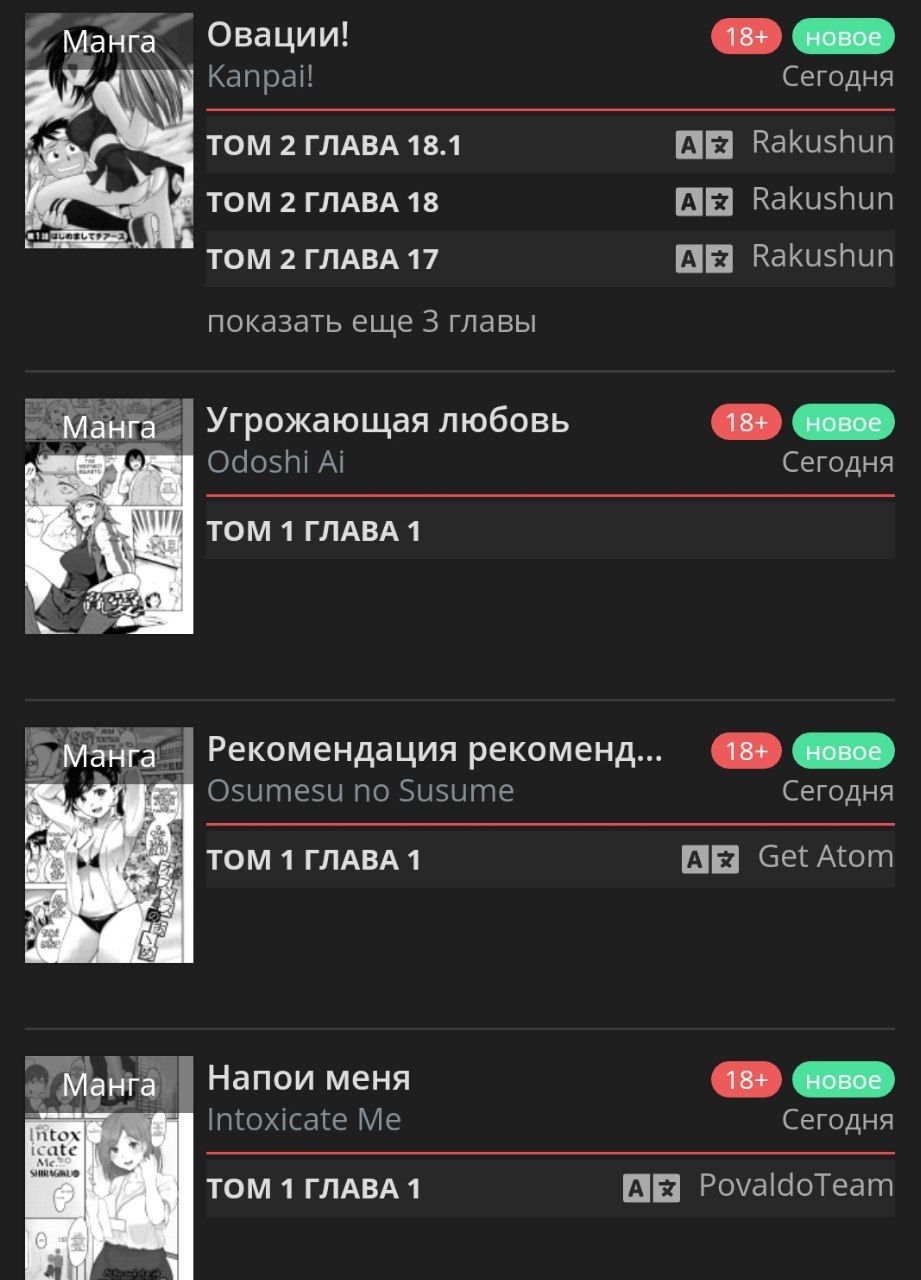Click the translation icon beside Том 2 Глава 18
This screenshot has height=1280, width=921.
tap(705, 202)
